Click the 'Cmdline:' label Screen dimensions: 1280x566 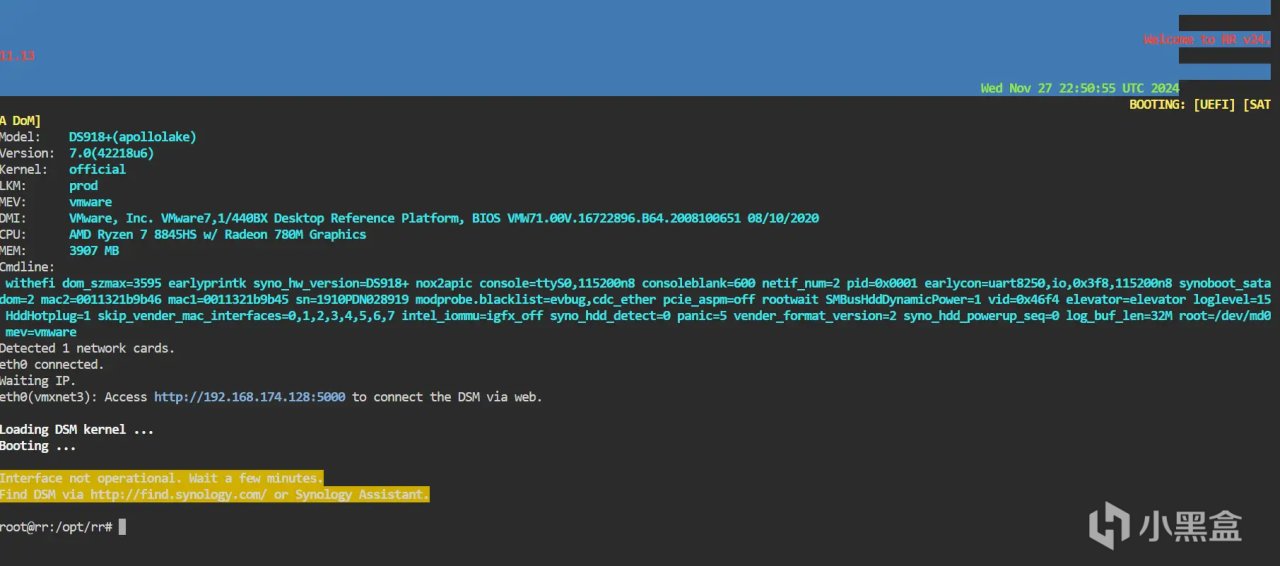pos(28,267)
